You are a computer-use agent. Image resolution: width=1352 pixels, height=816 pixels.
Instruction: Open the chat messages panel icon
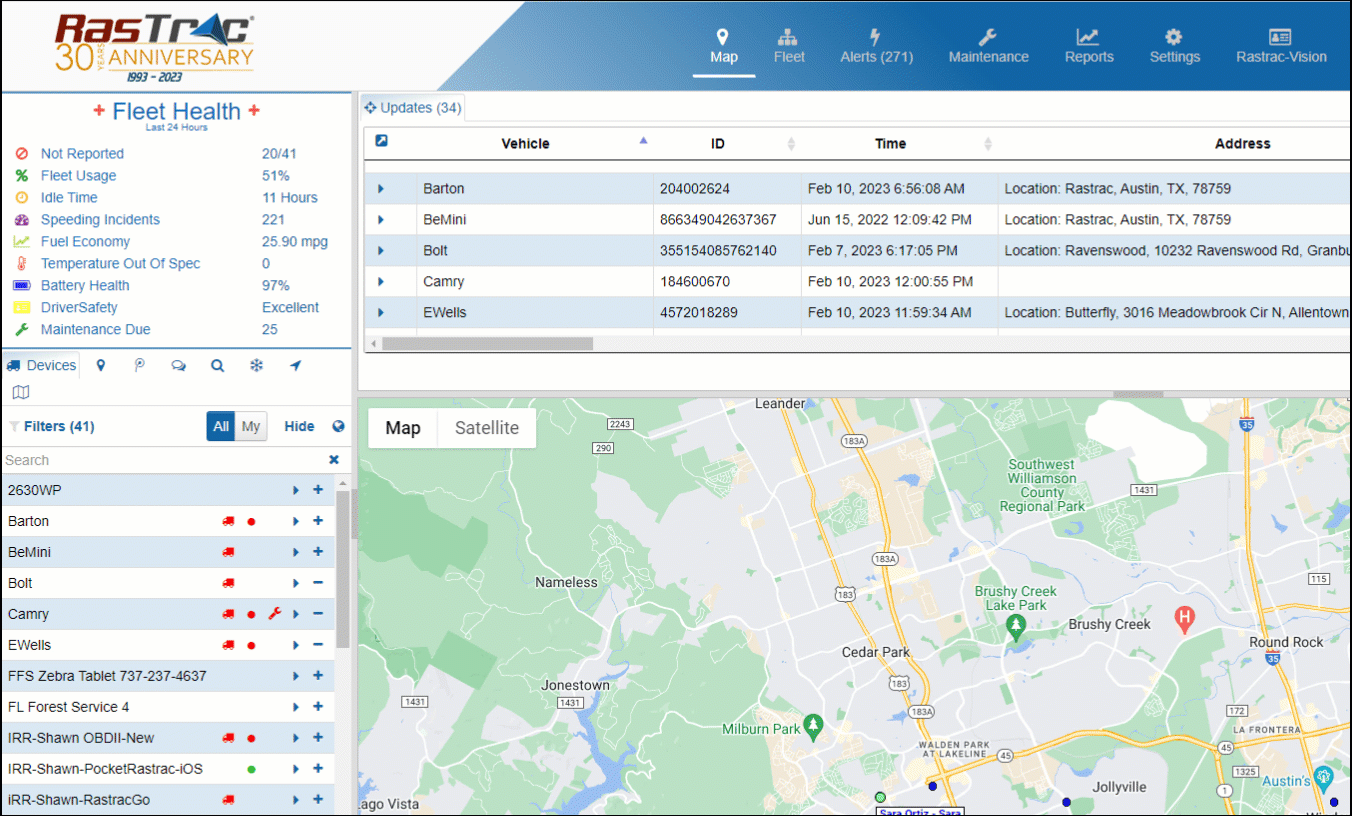(179, 366)
